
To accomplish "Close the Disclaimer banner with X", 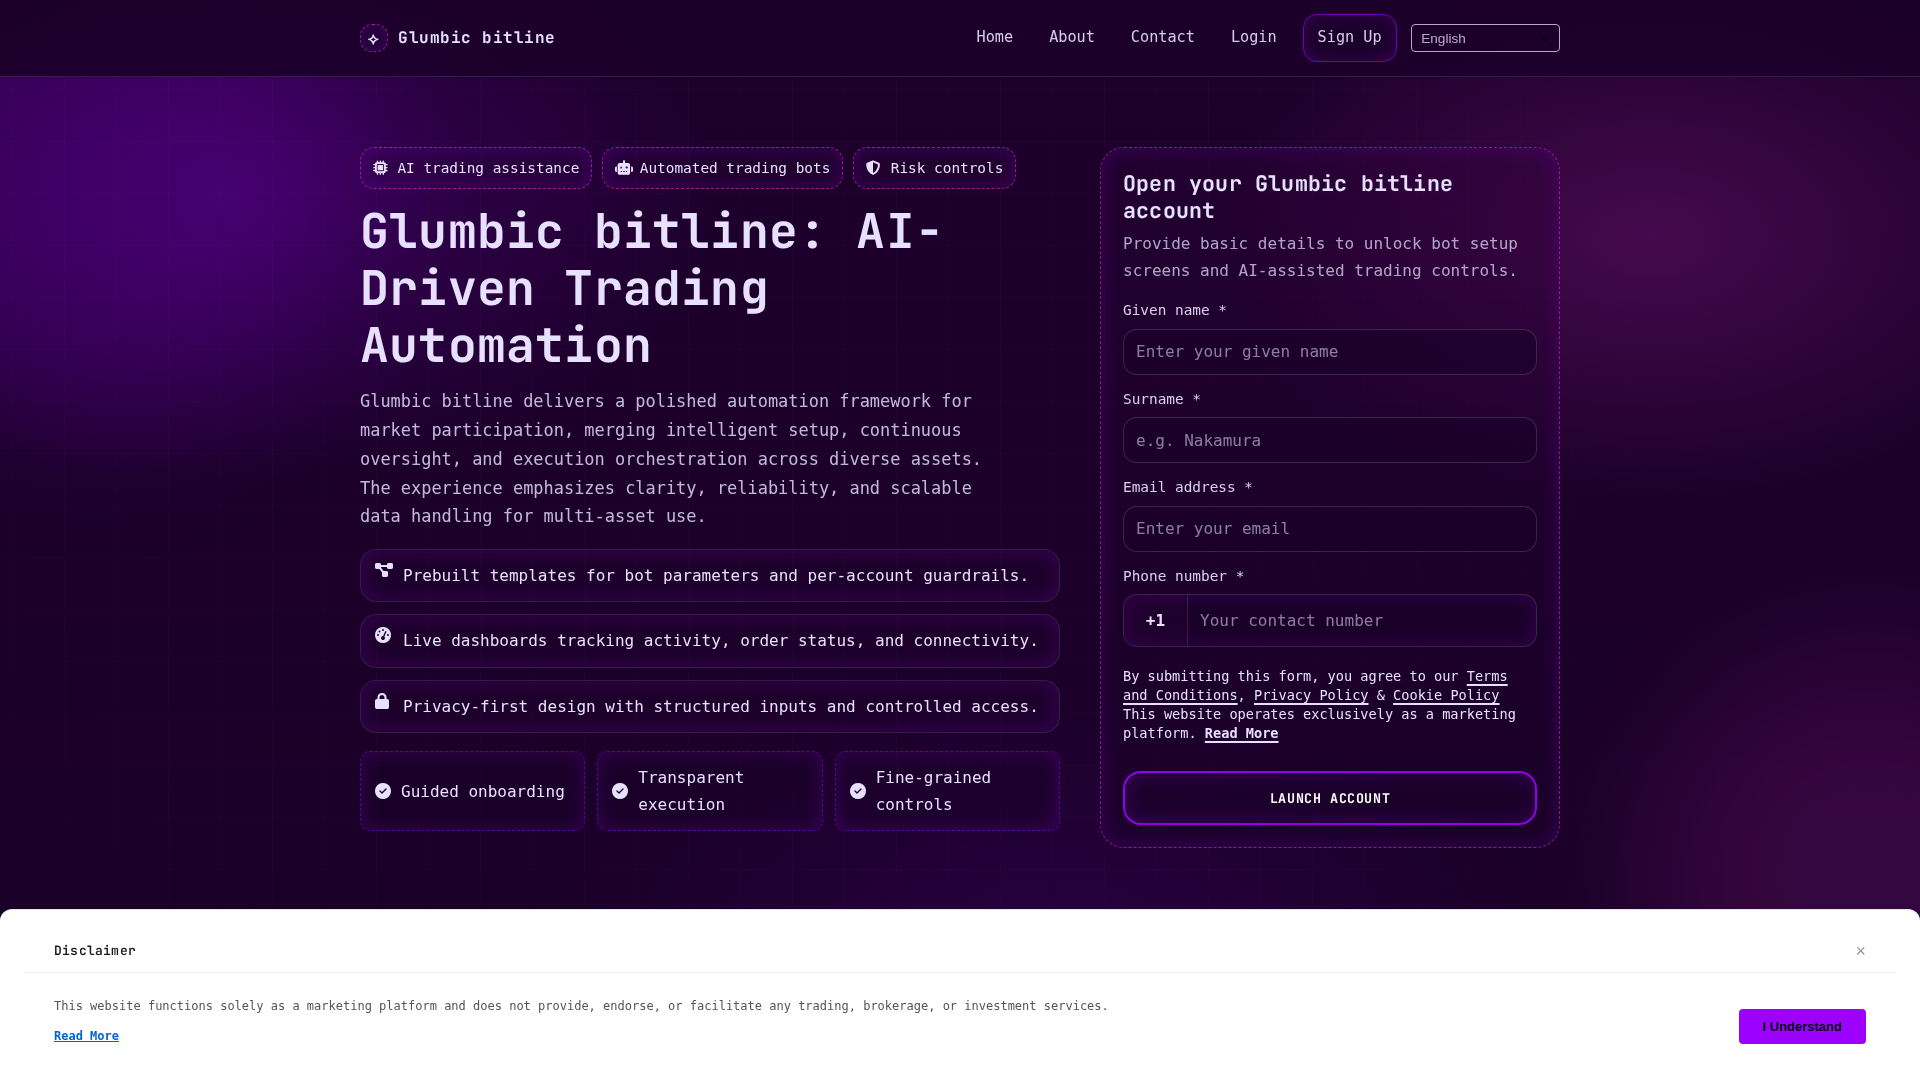I will [x=1861, y=951].
